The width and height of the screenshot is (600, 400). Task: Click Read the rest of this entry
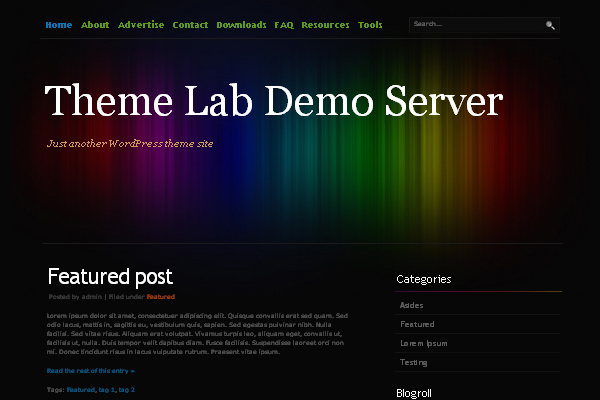(91, 371)
